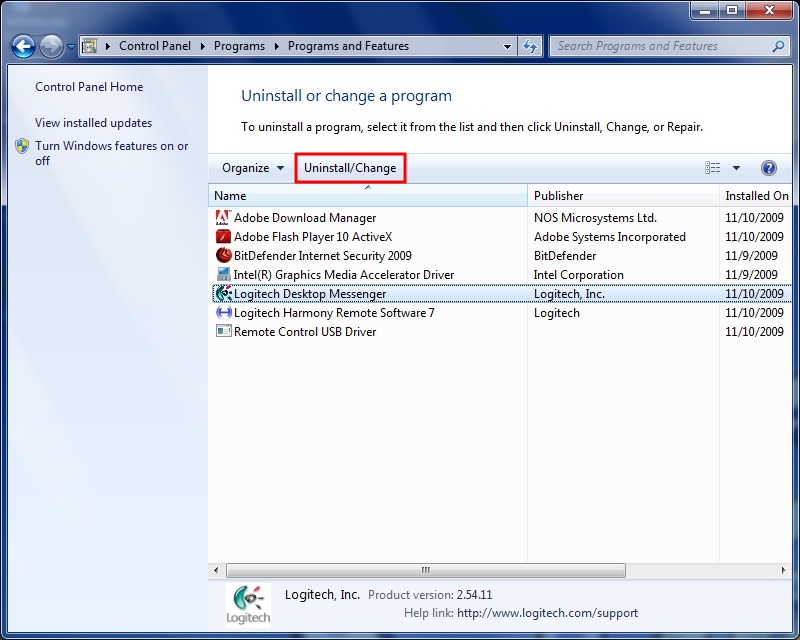Click View installed updates link
The height and width of the screenshot is (640, 800).
point(93,123)
